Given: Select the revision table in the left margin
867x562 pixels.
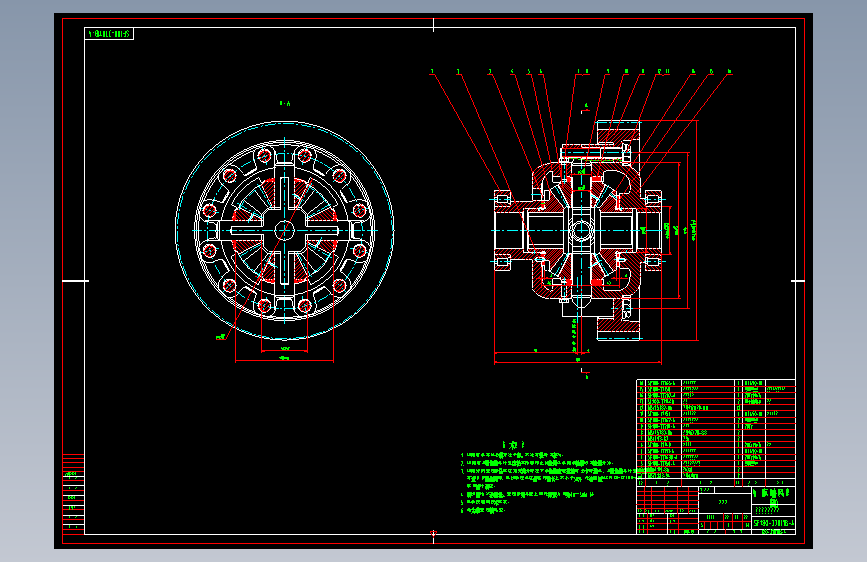Looking at the screenshot, I should (x=73, y=494).
